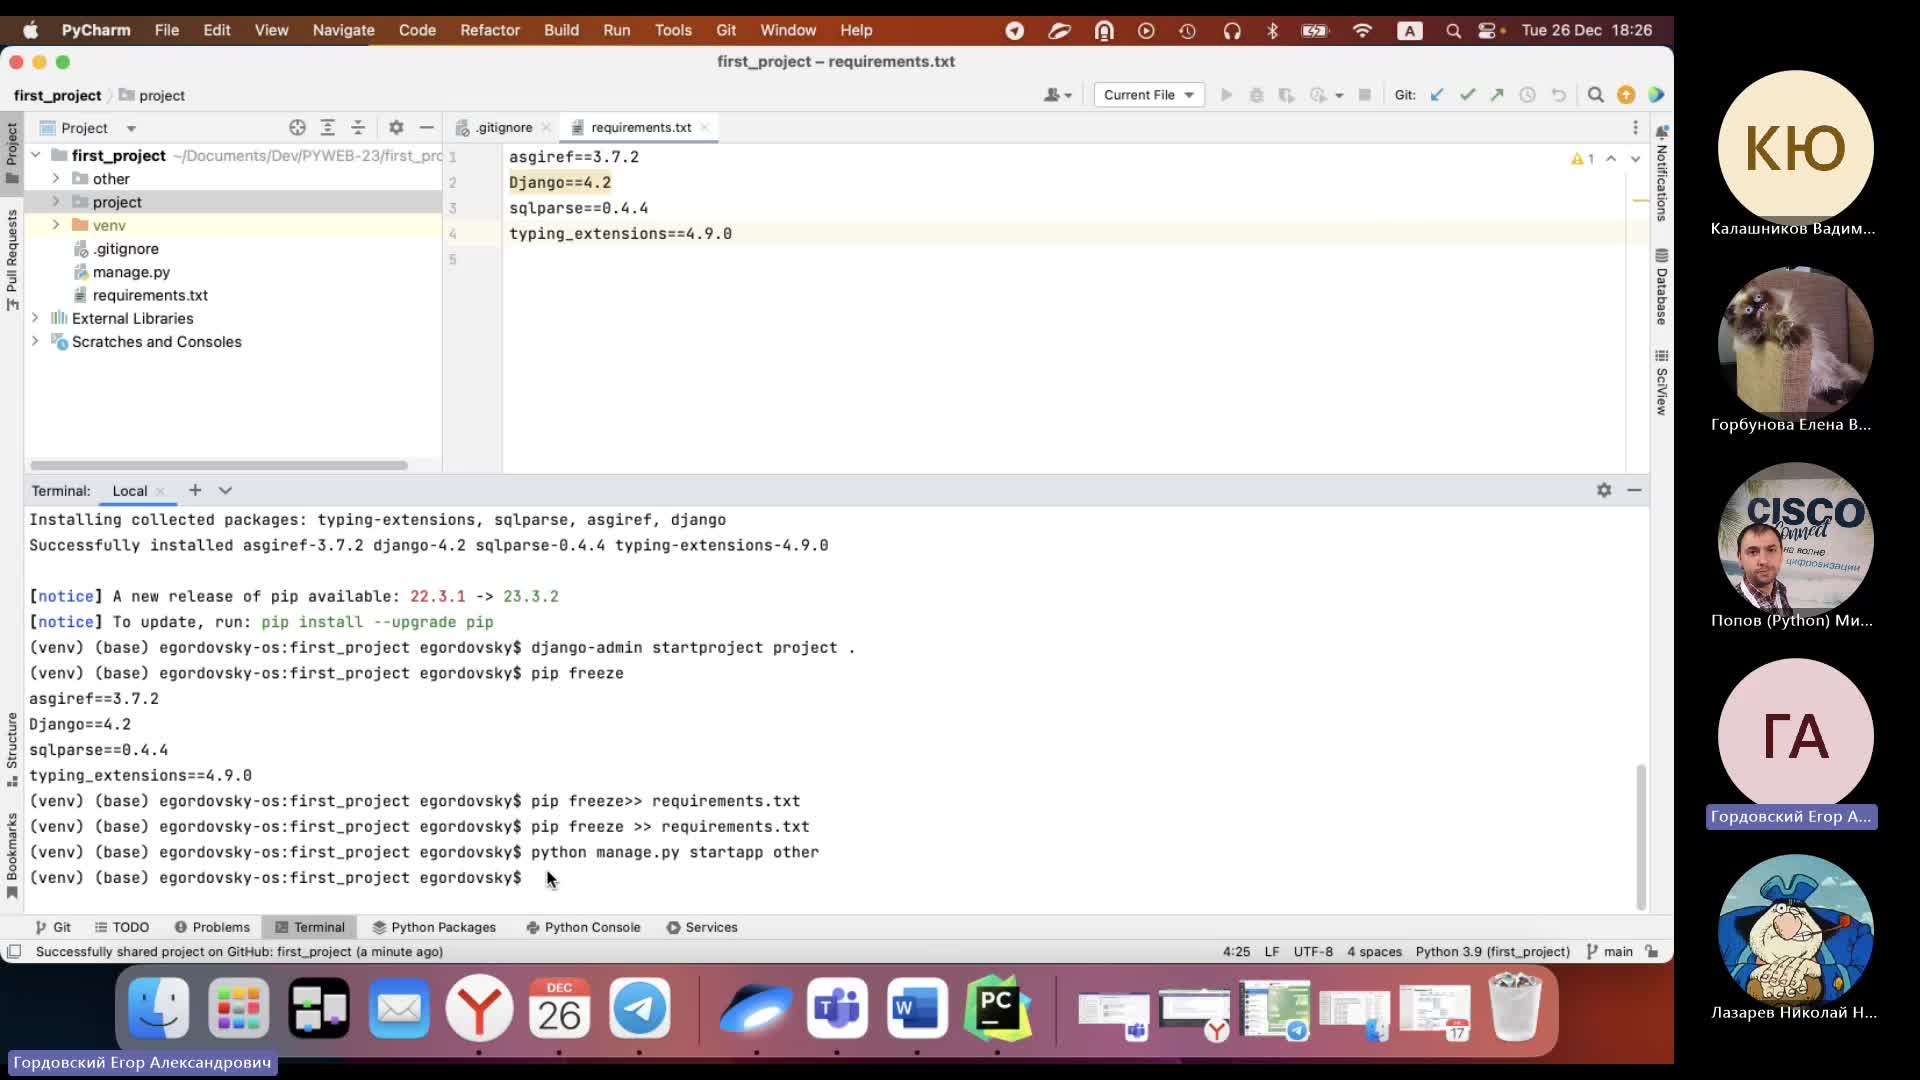The width and height of the screenshot is (1920, 1080).
Task: Click Python 3.9 interpreter in status bar
Action: (x=1492, y=951)
